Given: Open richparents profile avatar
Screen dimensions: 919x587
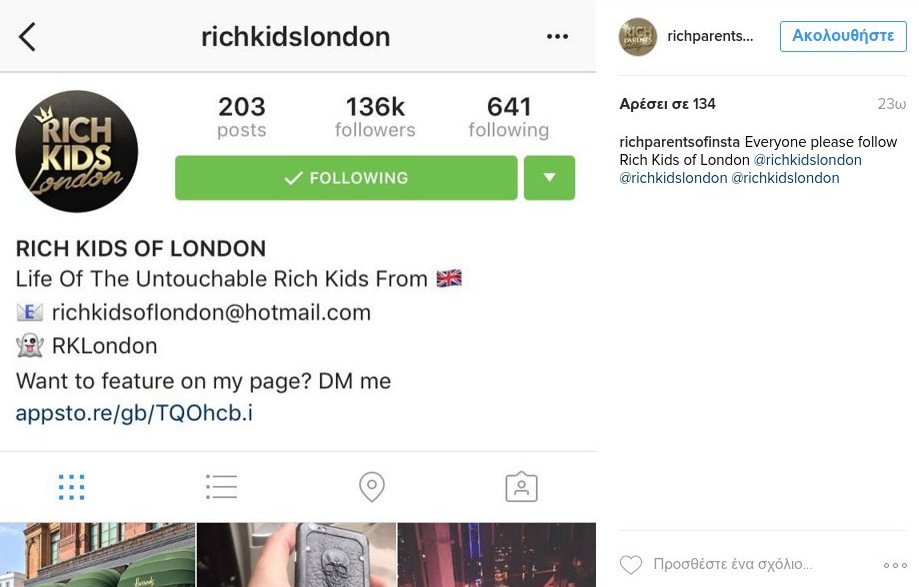Looking at the screenshot, I should [x=638, y=36].
